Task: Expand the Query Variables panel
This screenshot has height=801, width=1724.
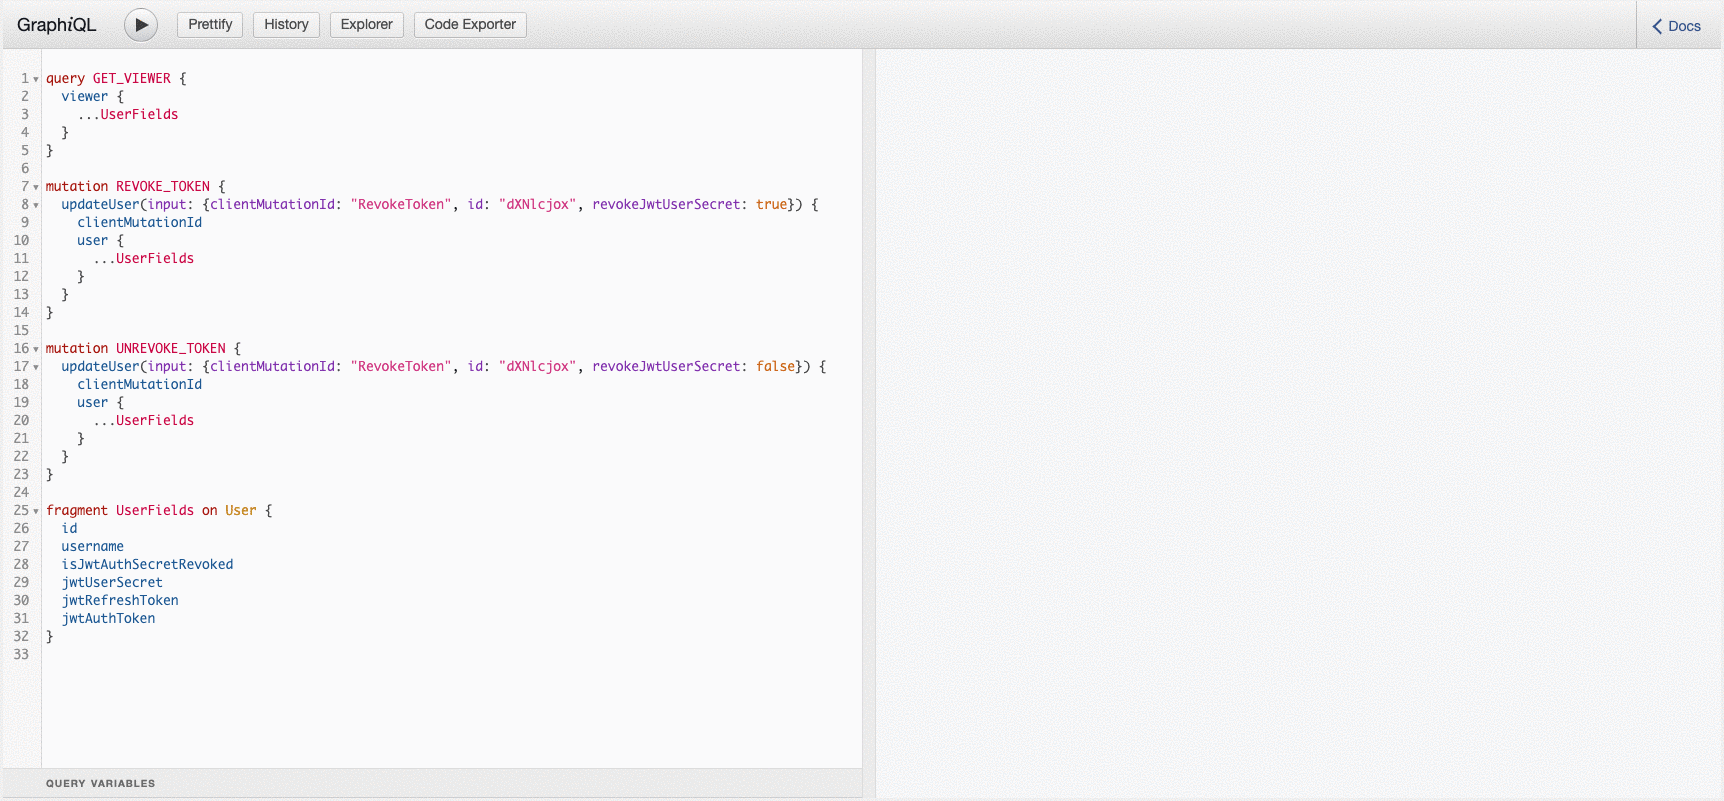Action: point(432,783)
